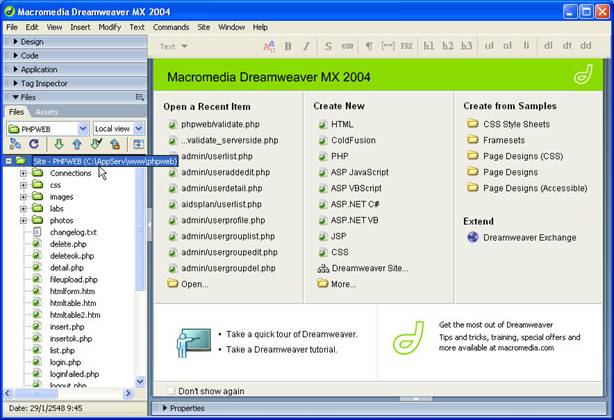The height and width of the screenshot is (420, 614).
Task: Collapse the Files panel group
Action: coord(15,97)
